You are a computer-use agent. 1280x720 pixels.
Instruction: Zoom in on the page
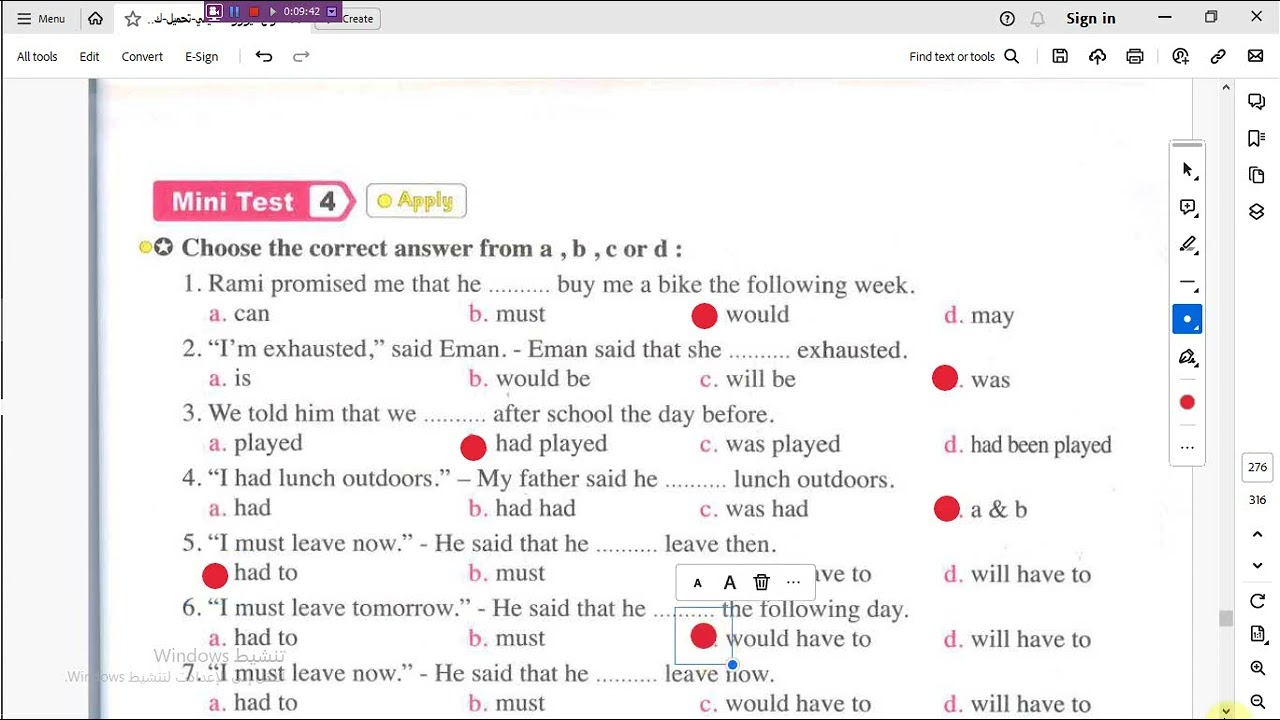tap(1257, 668)
